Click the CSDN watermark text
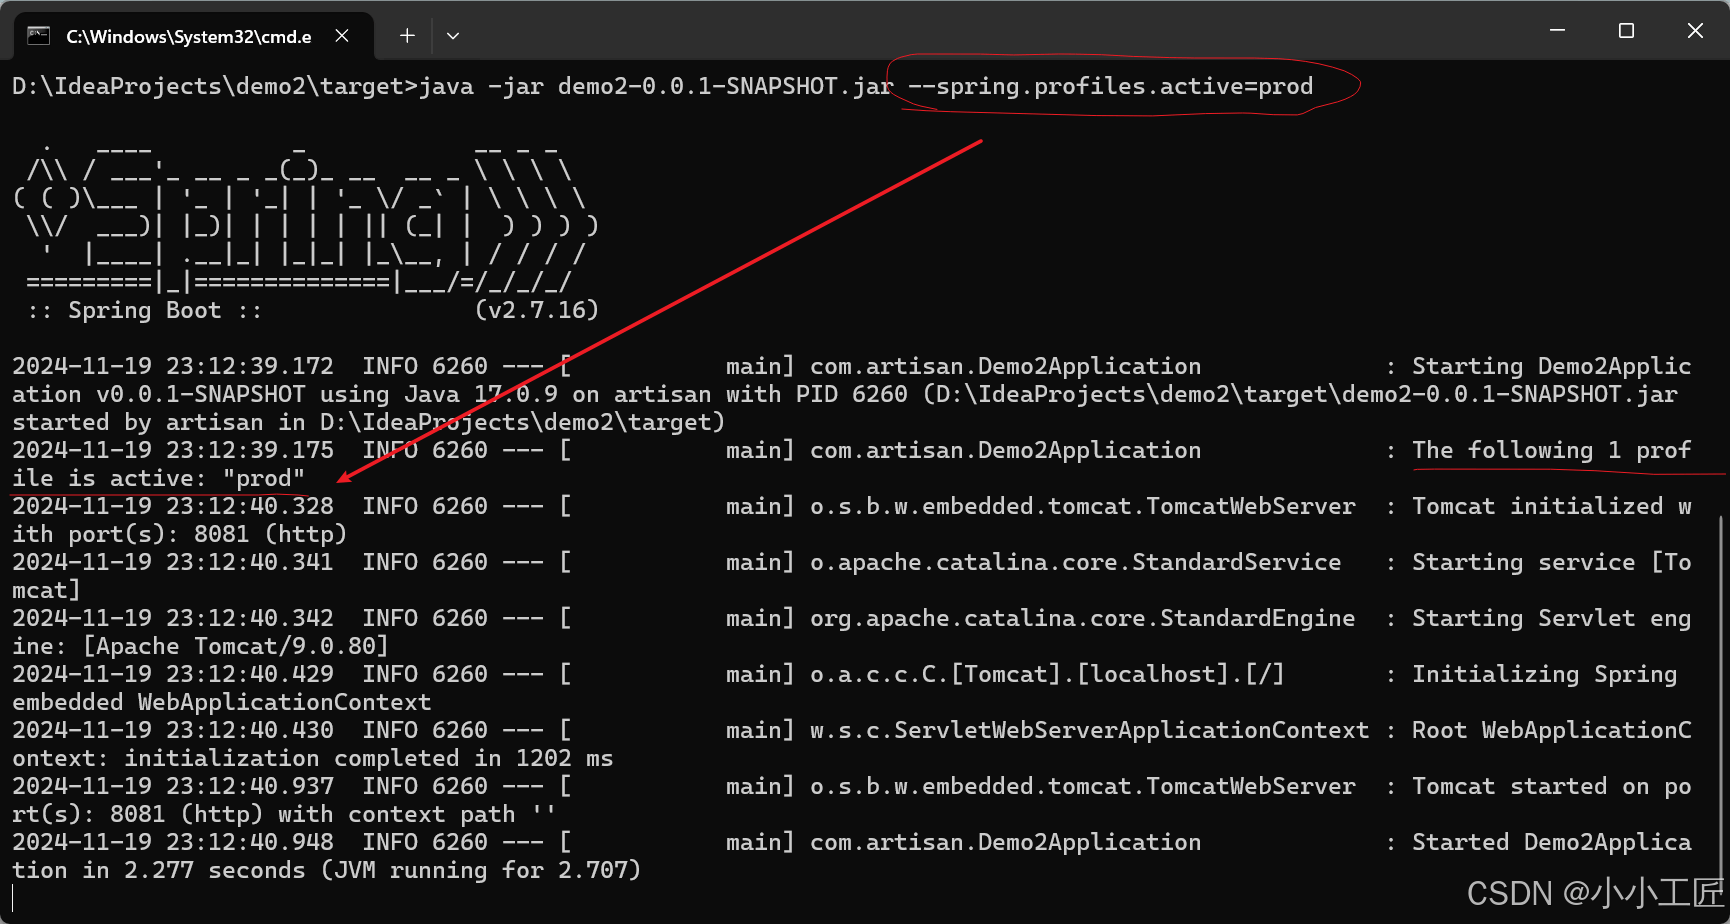 coord(1595,893)
